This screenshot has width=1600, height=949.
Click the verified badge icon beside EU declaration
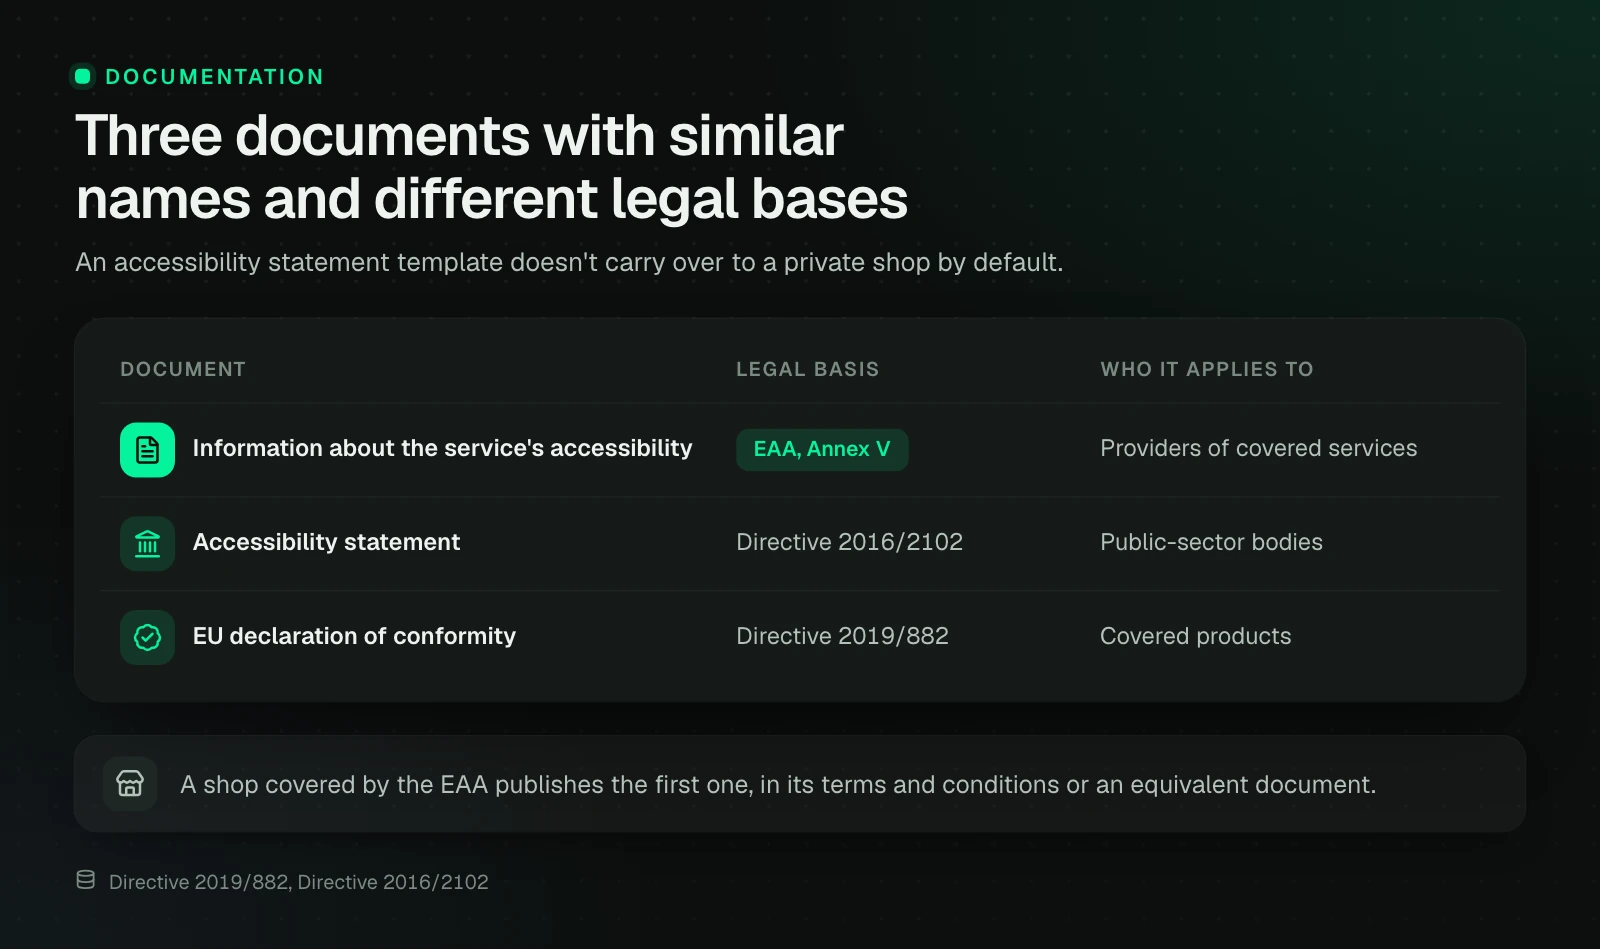pos(147,638)
